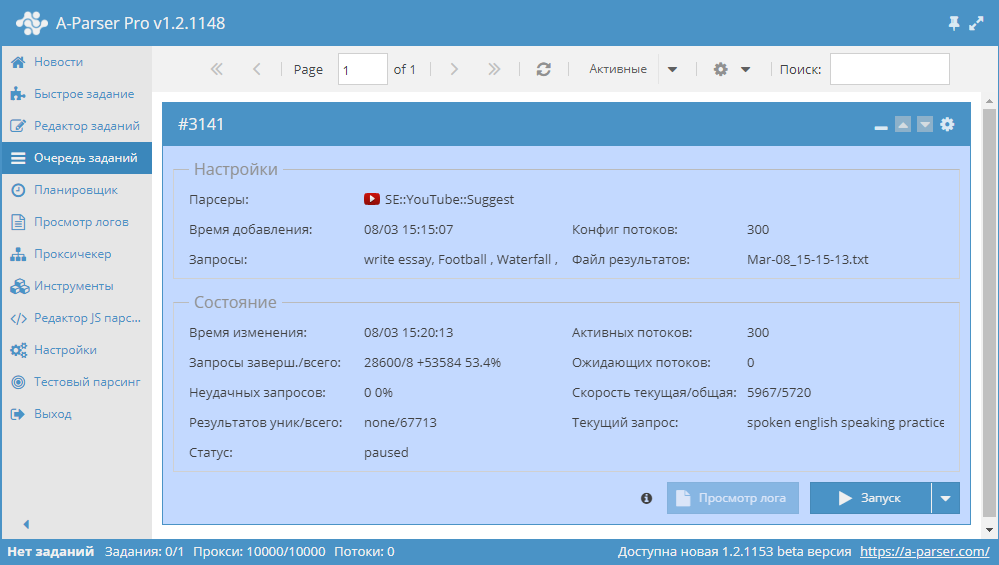The height and width of the screenshot is (565, 999).
Task: Open Редактор заданий in the sidebar
Action: pos(86,126)
